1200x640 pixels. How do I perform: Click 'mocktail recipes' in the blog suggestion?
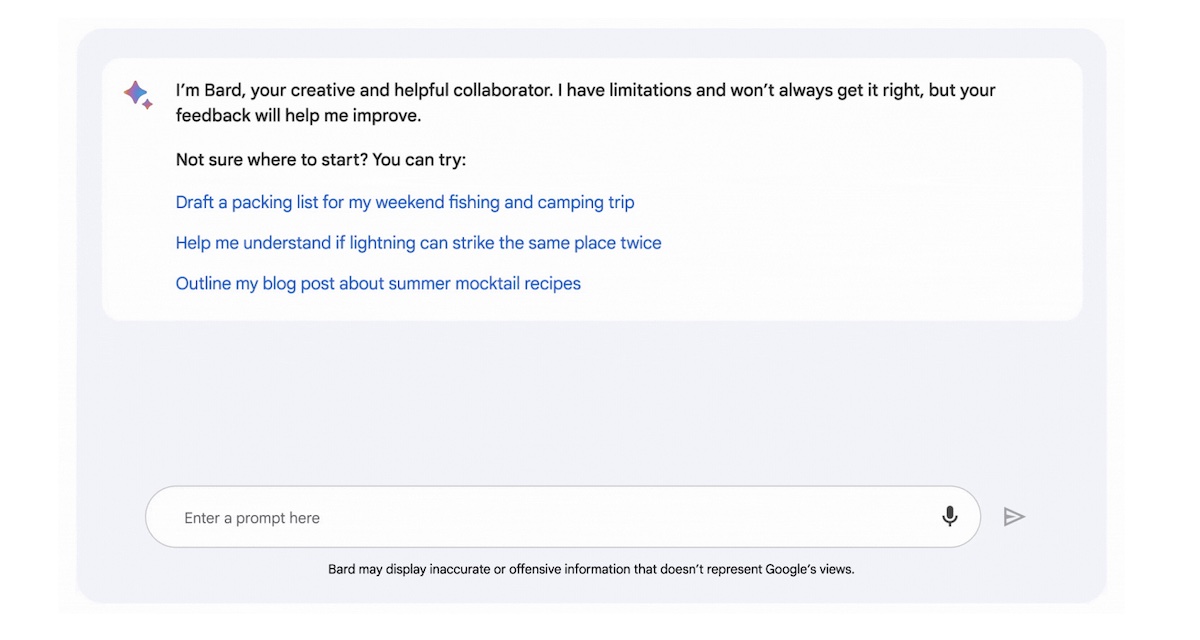coord(518,284)
